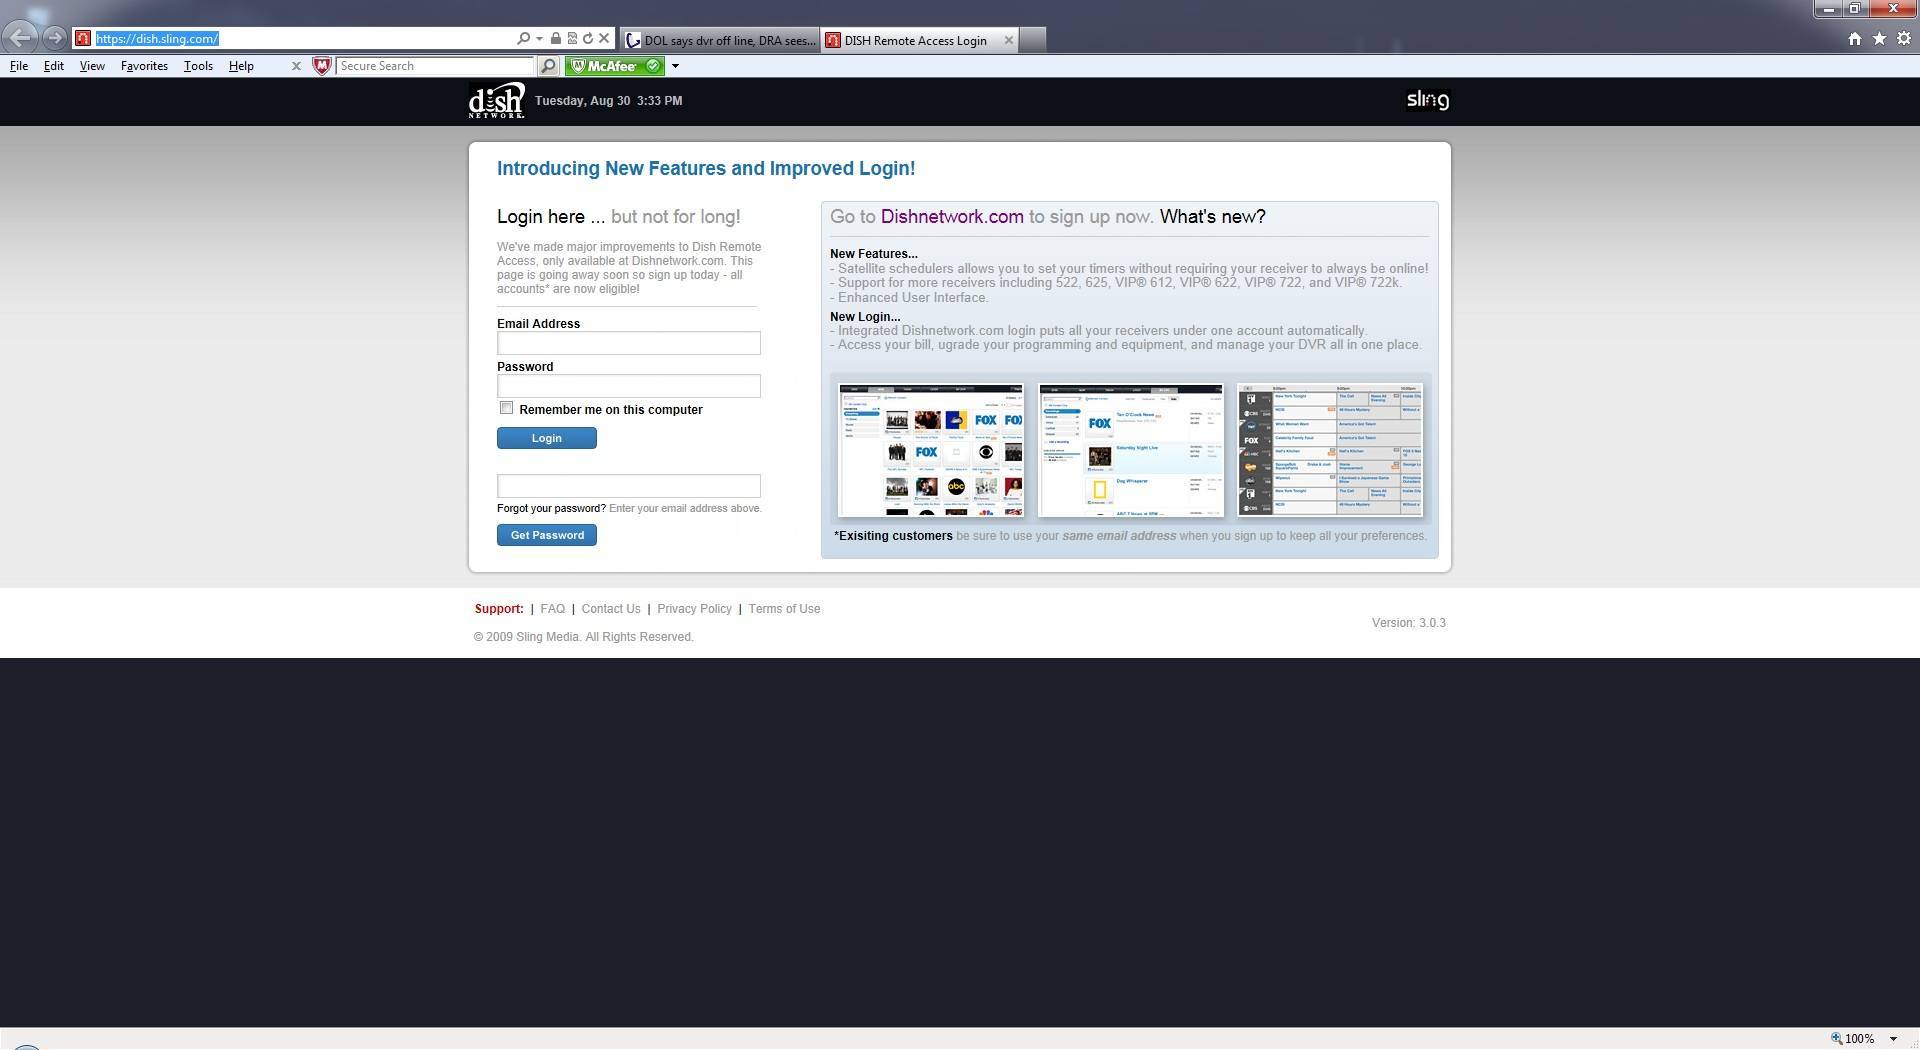Open the File menu

19,66
